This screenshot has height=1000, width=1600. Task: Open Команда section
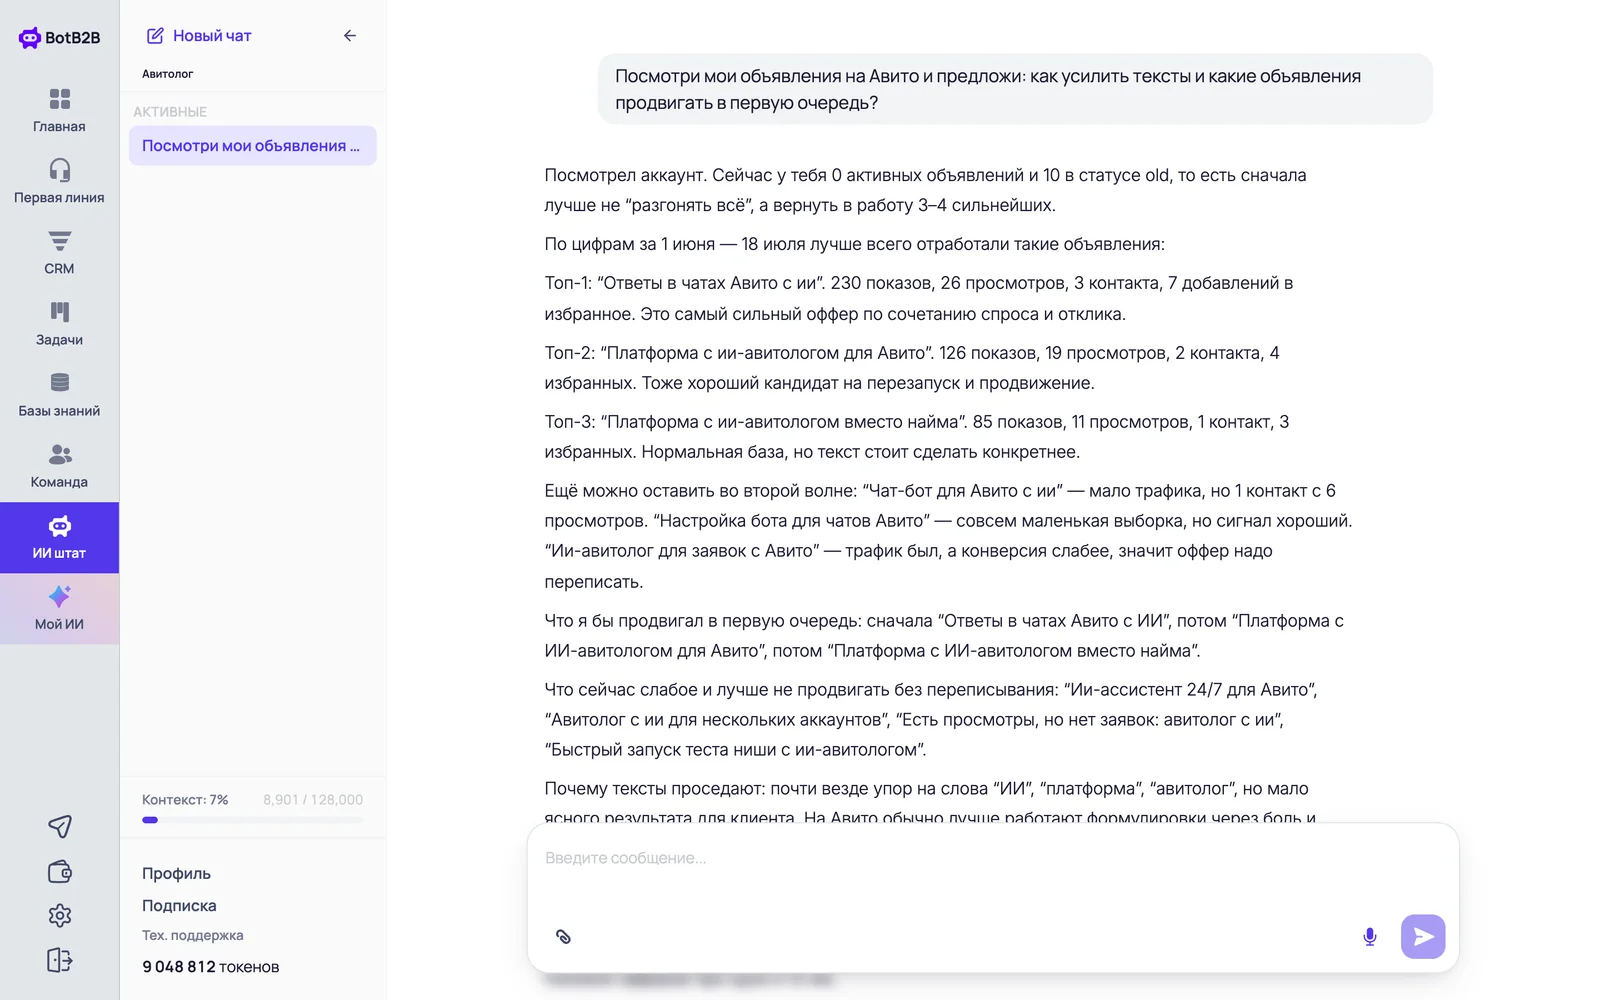(x=59, y=466)
